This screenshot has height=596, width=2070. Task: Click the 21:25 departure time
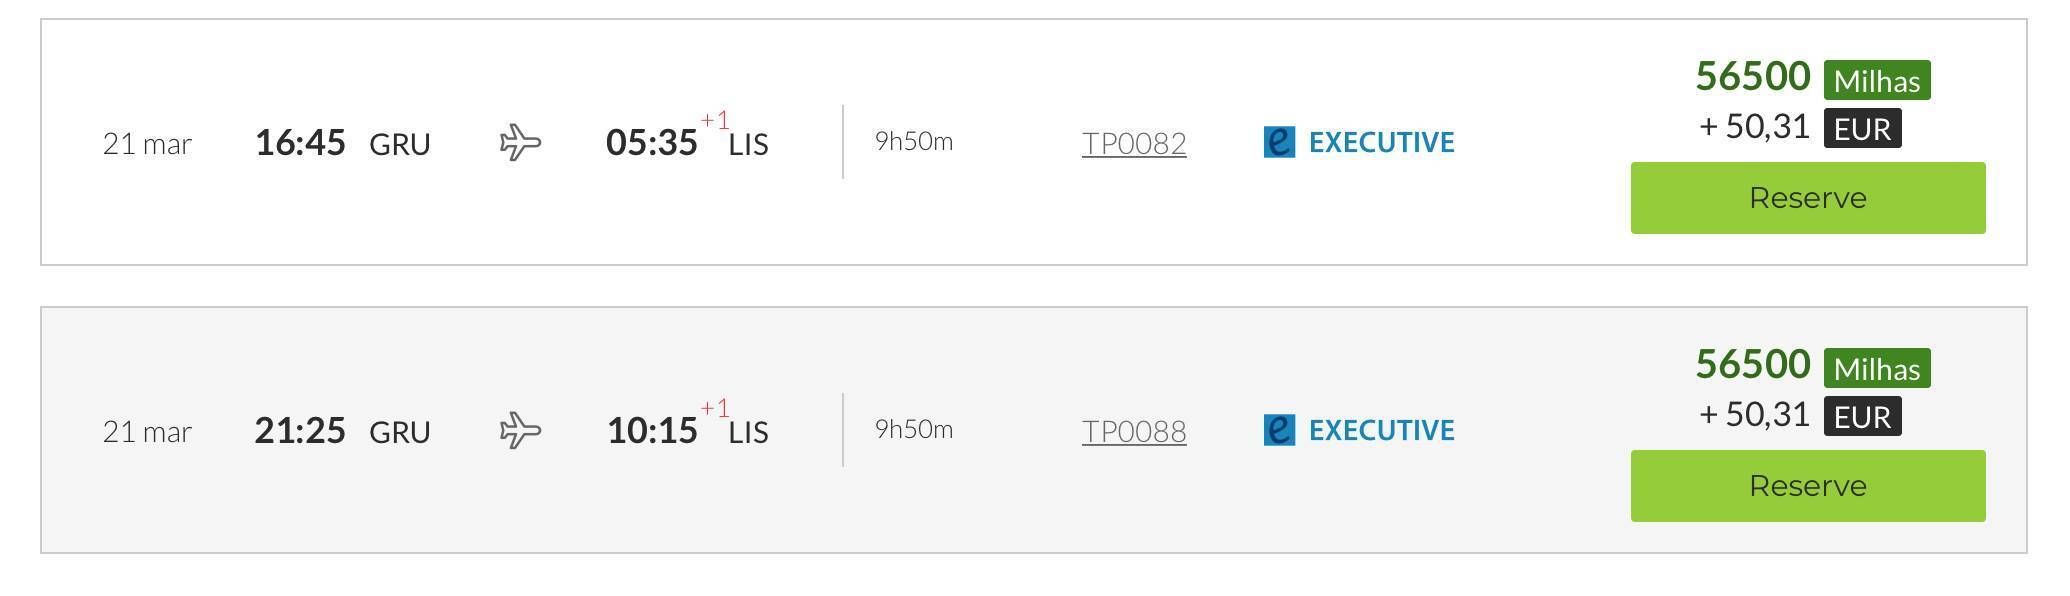pyautogui.click(x=300, y=430)
